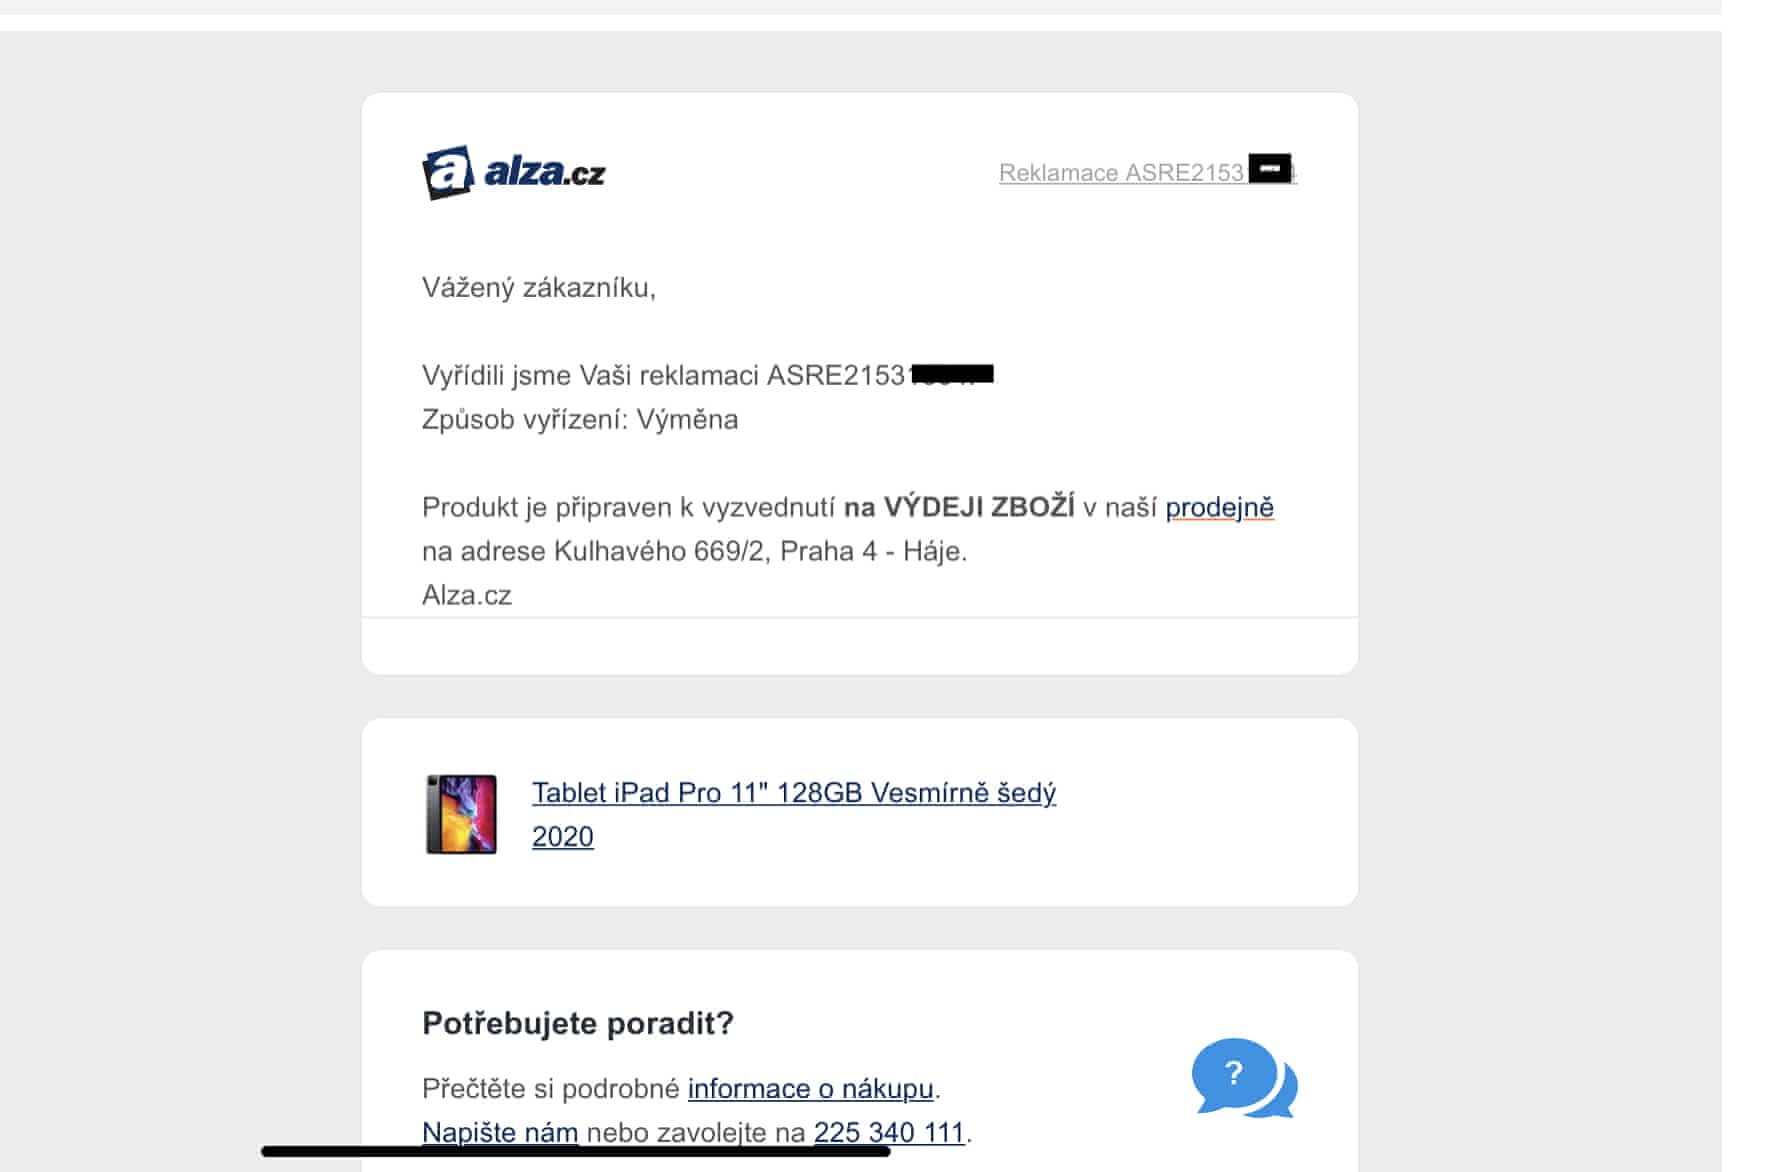The width and height of the screenshot is (1770, 1172).
Task: Click the claim number ASRE2153 in the message body
Action: (x=836, y=375)
